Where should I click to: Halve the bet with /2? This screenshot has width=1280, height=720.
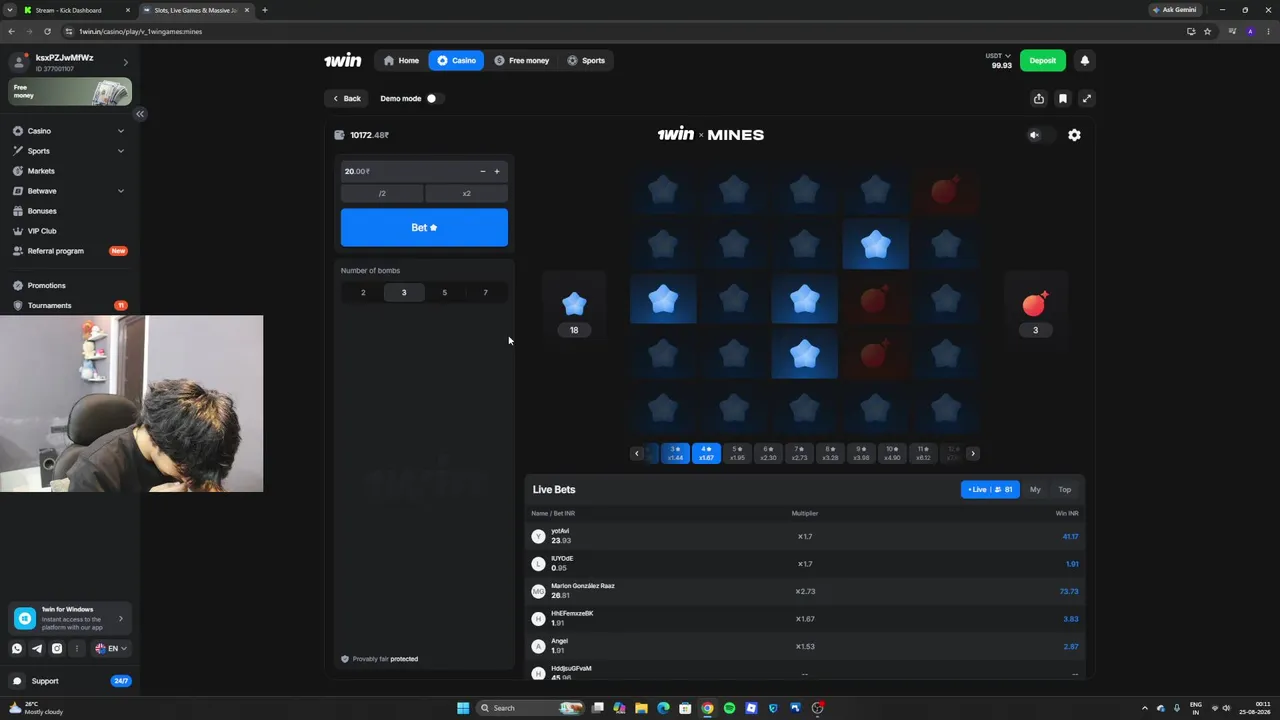[x=382, y=193]
